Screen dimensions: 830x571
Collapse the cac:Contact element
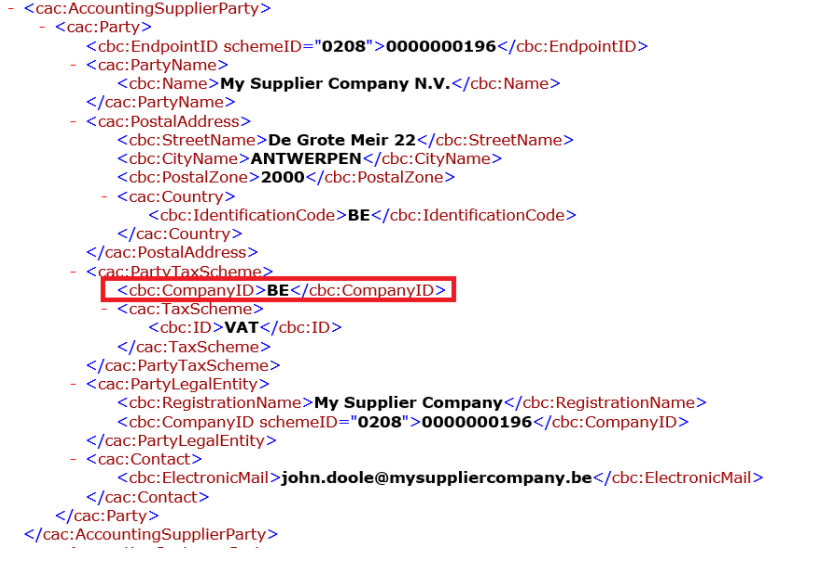75,459
